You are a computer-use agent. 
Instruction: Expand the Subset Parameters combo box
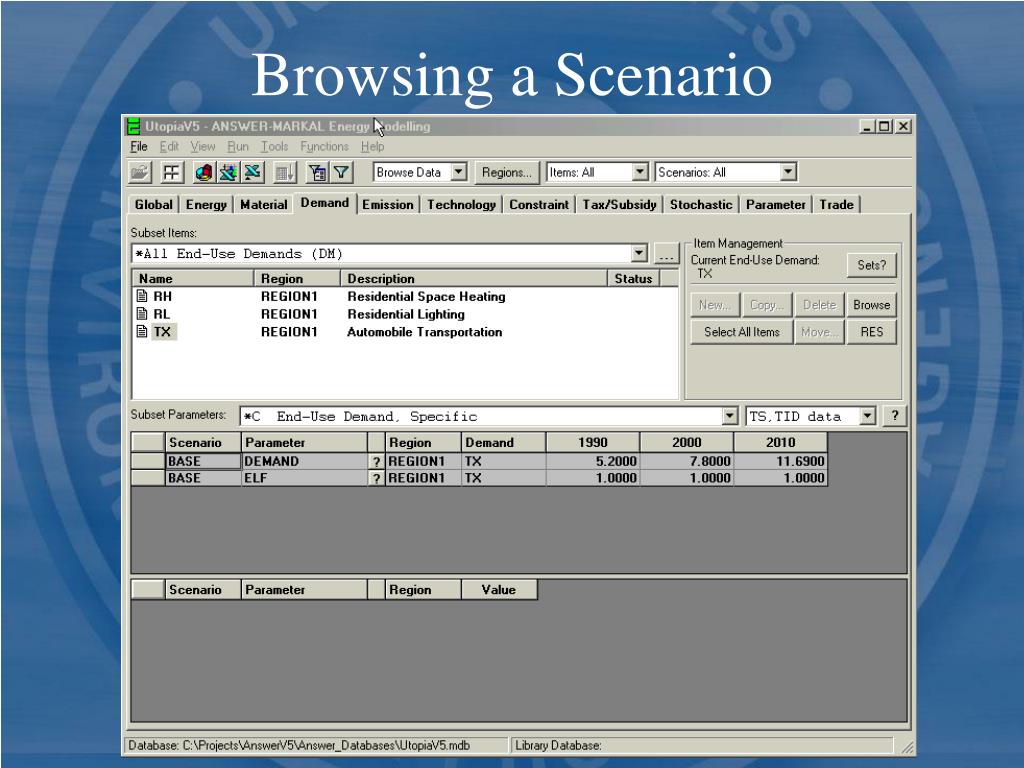[729, 416]
